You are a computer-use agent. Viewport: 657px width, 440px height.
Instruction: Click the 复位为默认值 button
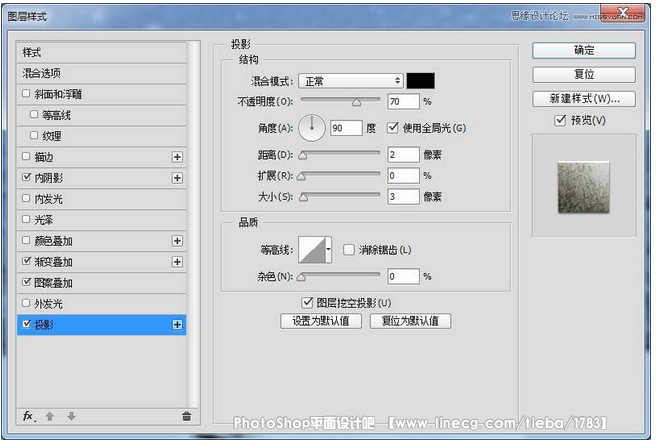pos(410,321)
